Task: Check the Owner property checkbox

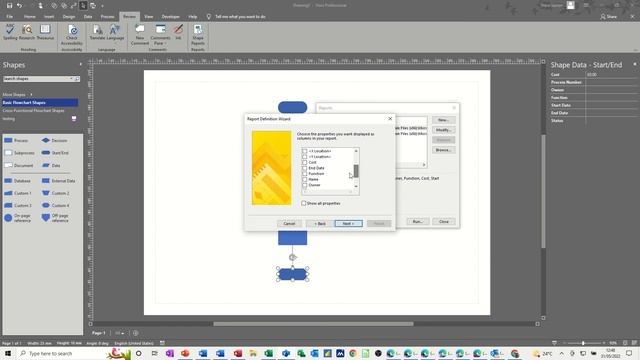Action: (304, 185)
